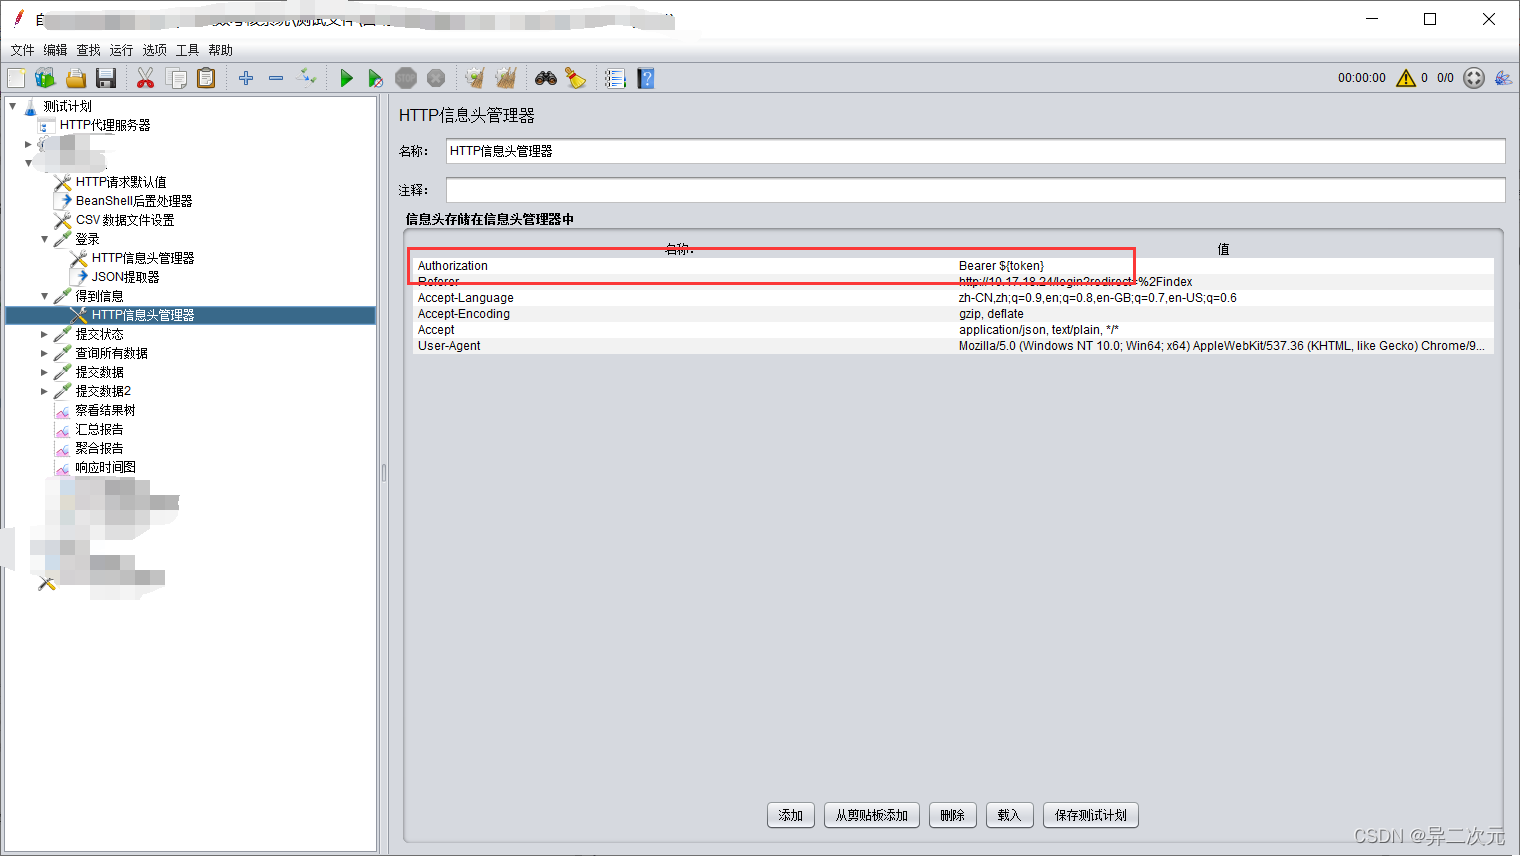Open the 编辑 menu
This screenshot has width=1520, height=856.
click(x=56, y=50)
